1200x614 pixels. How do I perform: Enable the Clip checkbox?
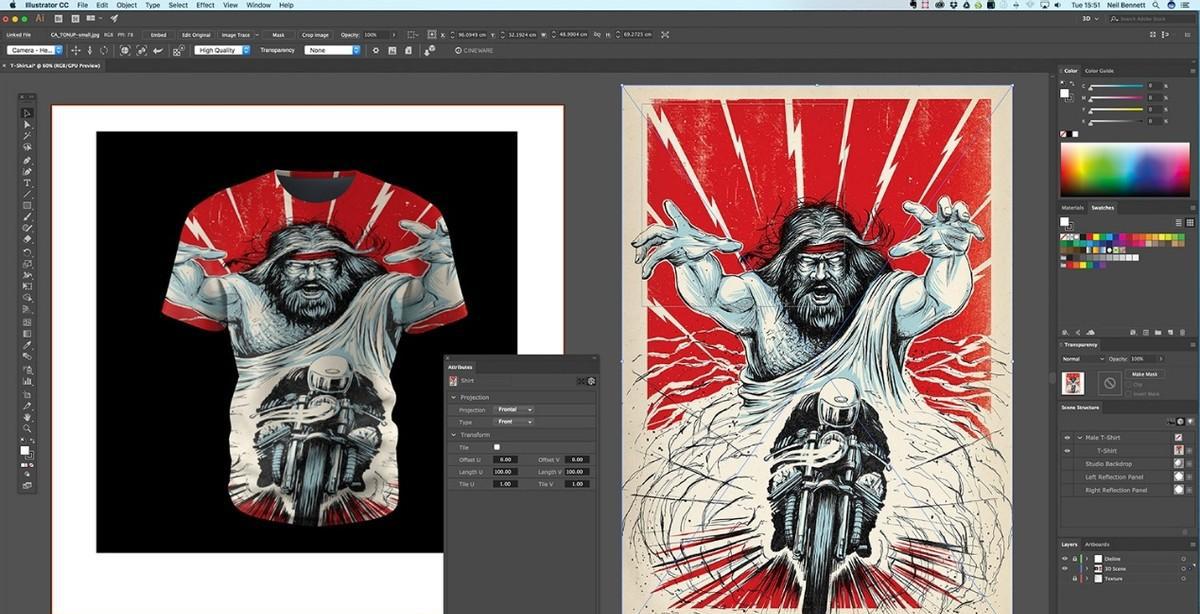coord(1128,384)
